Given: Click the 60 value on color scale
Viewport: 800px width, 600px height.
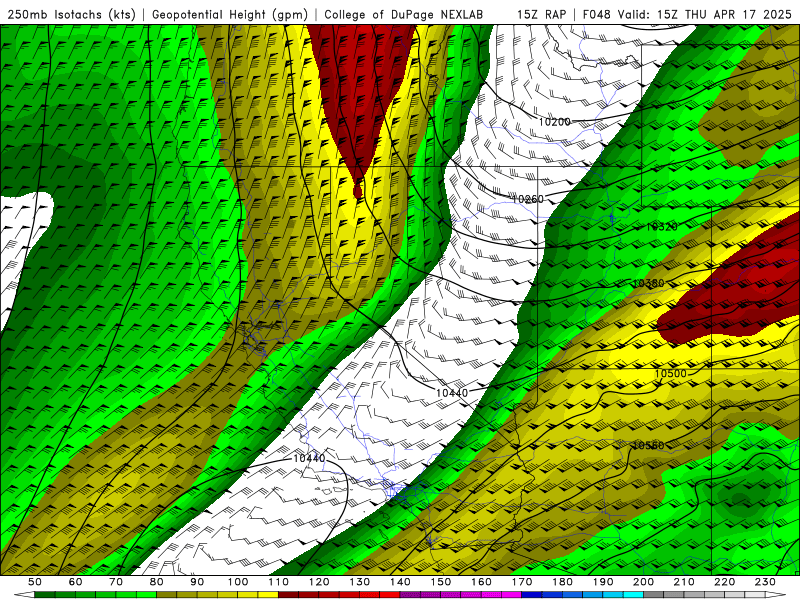Looking at the screenshot, I should coord(76,582).
